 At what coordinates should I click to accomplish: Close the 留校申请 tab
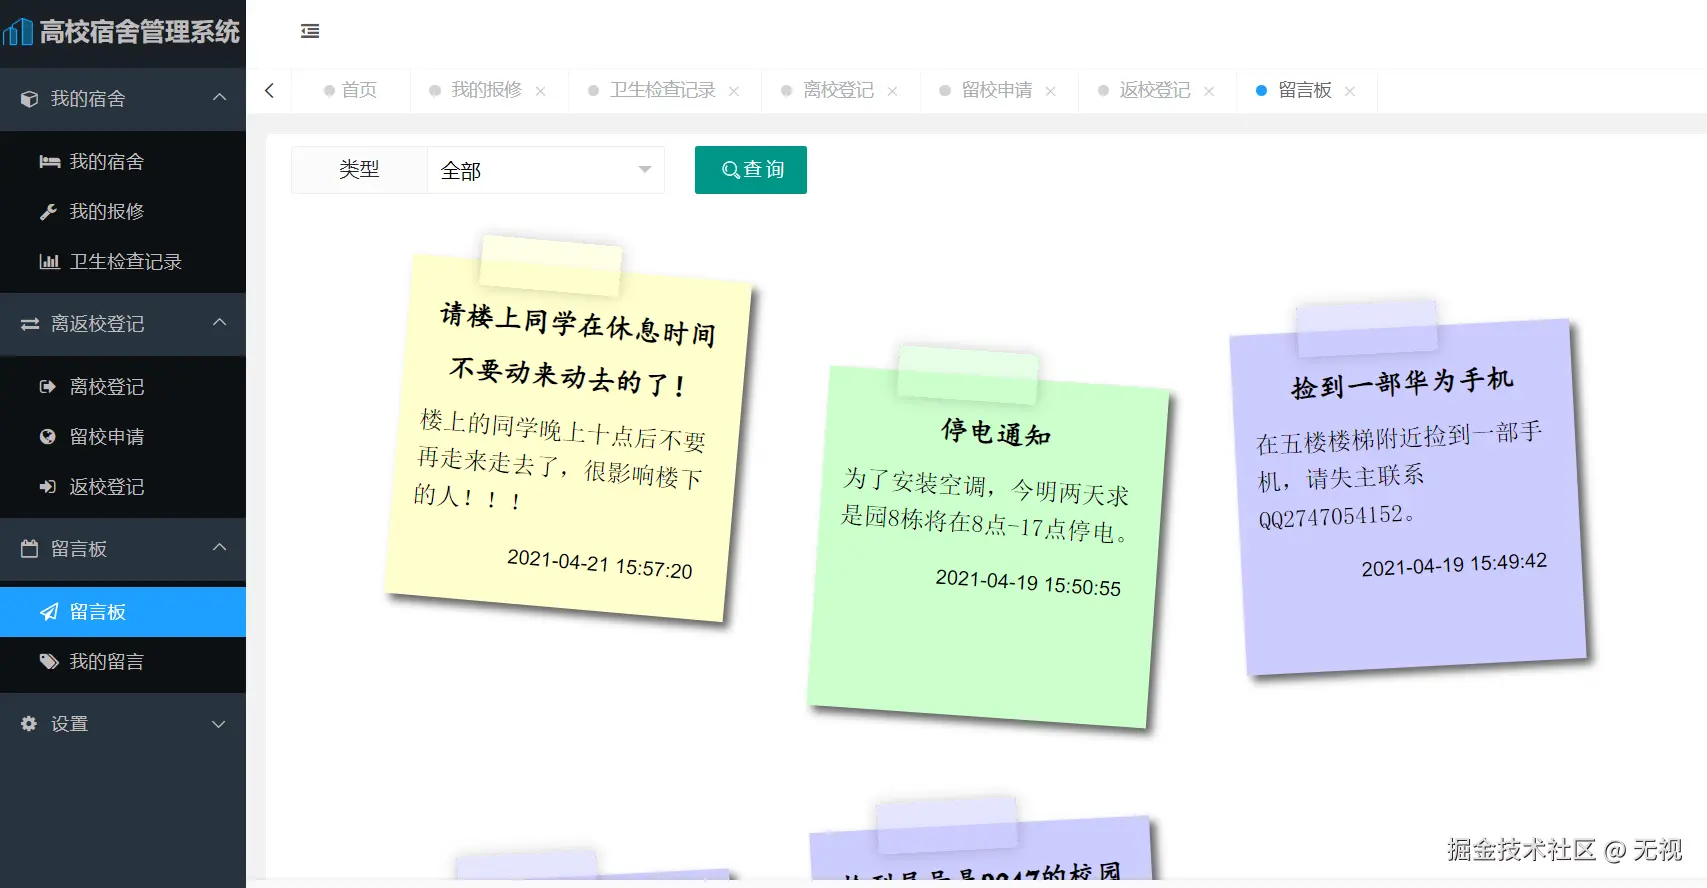coord(1050,91)
